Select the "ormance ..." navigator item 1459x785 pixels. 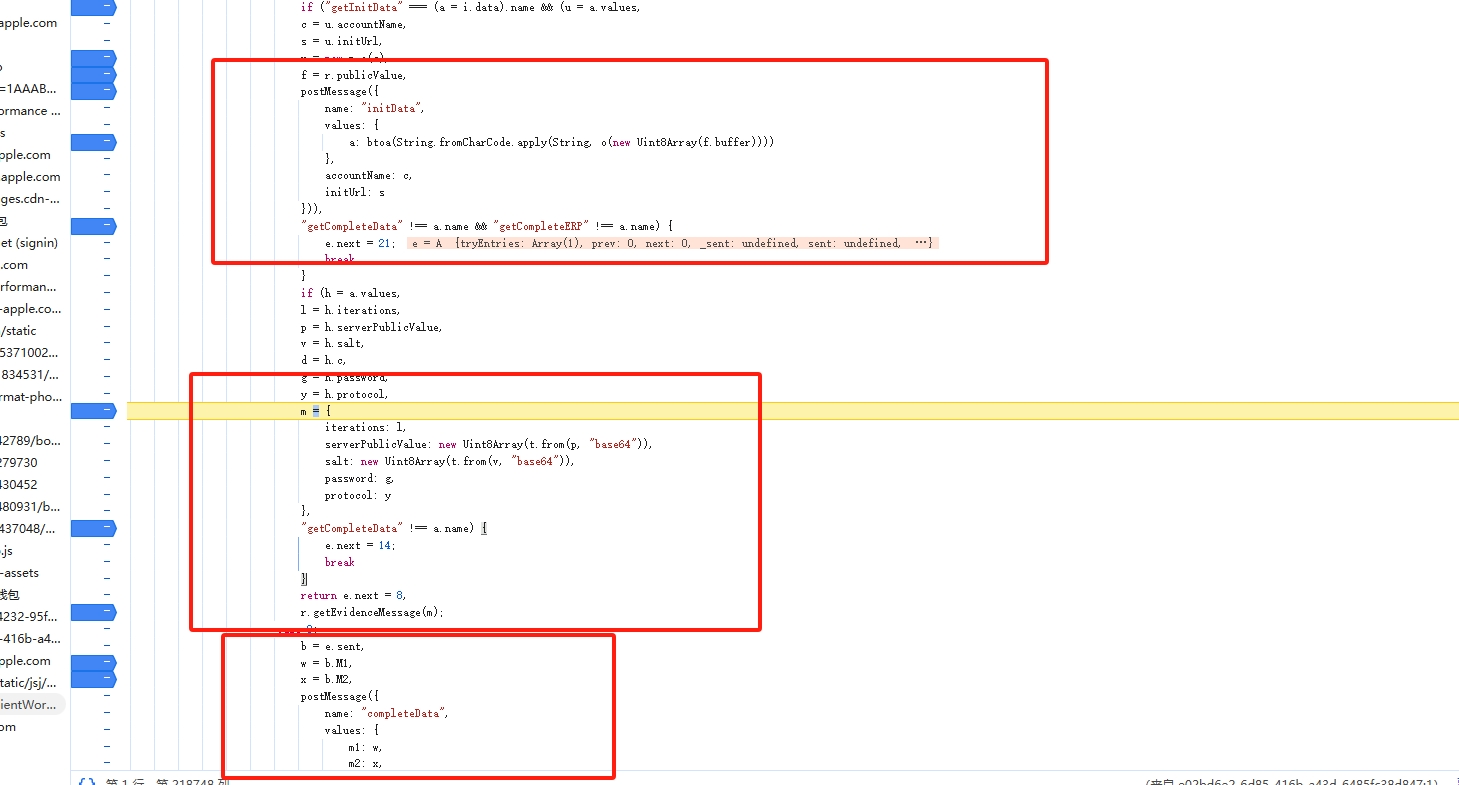[30, 111]
